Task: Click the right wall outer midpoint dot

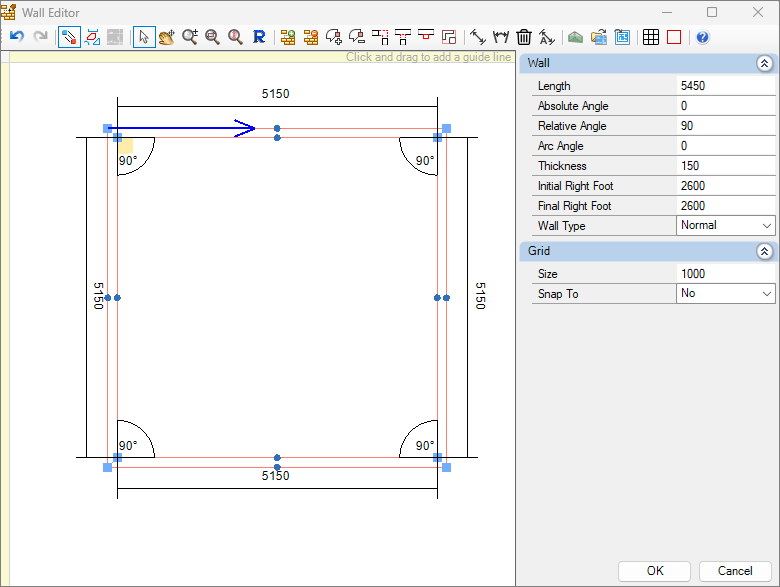Action: tap(446, 297)
